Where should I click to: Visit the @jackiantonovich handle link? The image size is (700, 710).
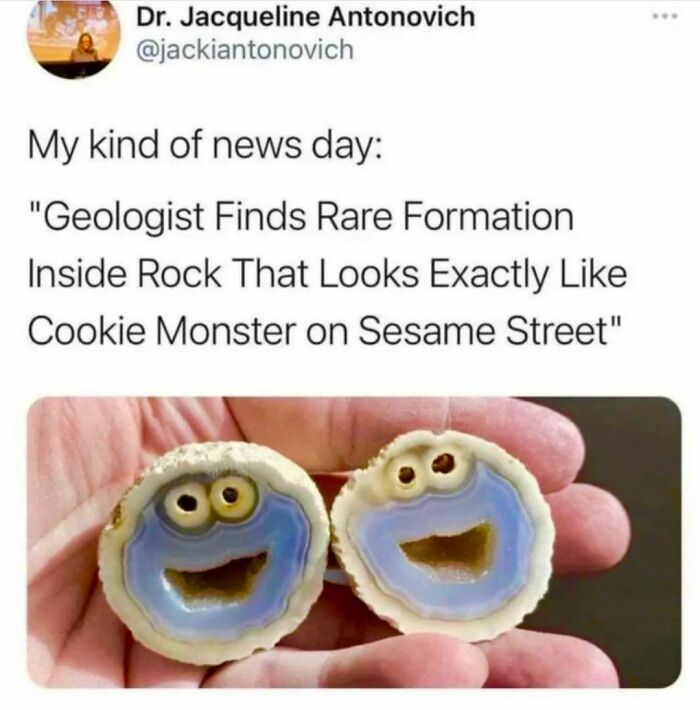(x=245, y=50)
